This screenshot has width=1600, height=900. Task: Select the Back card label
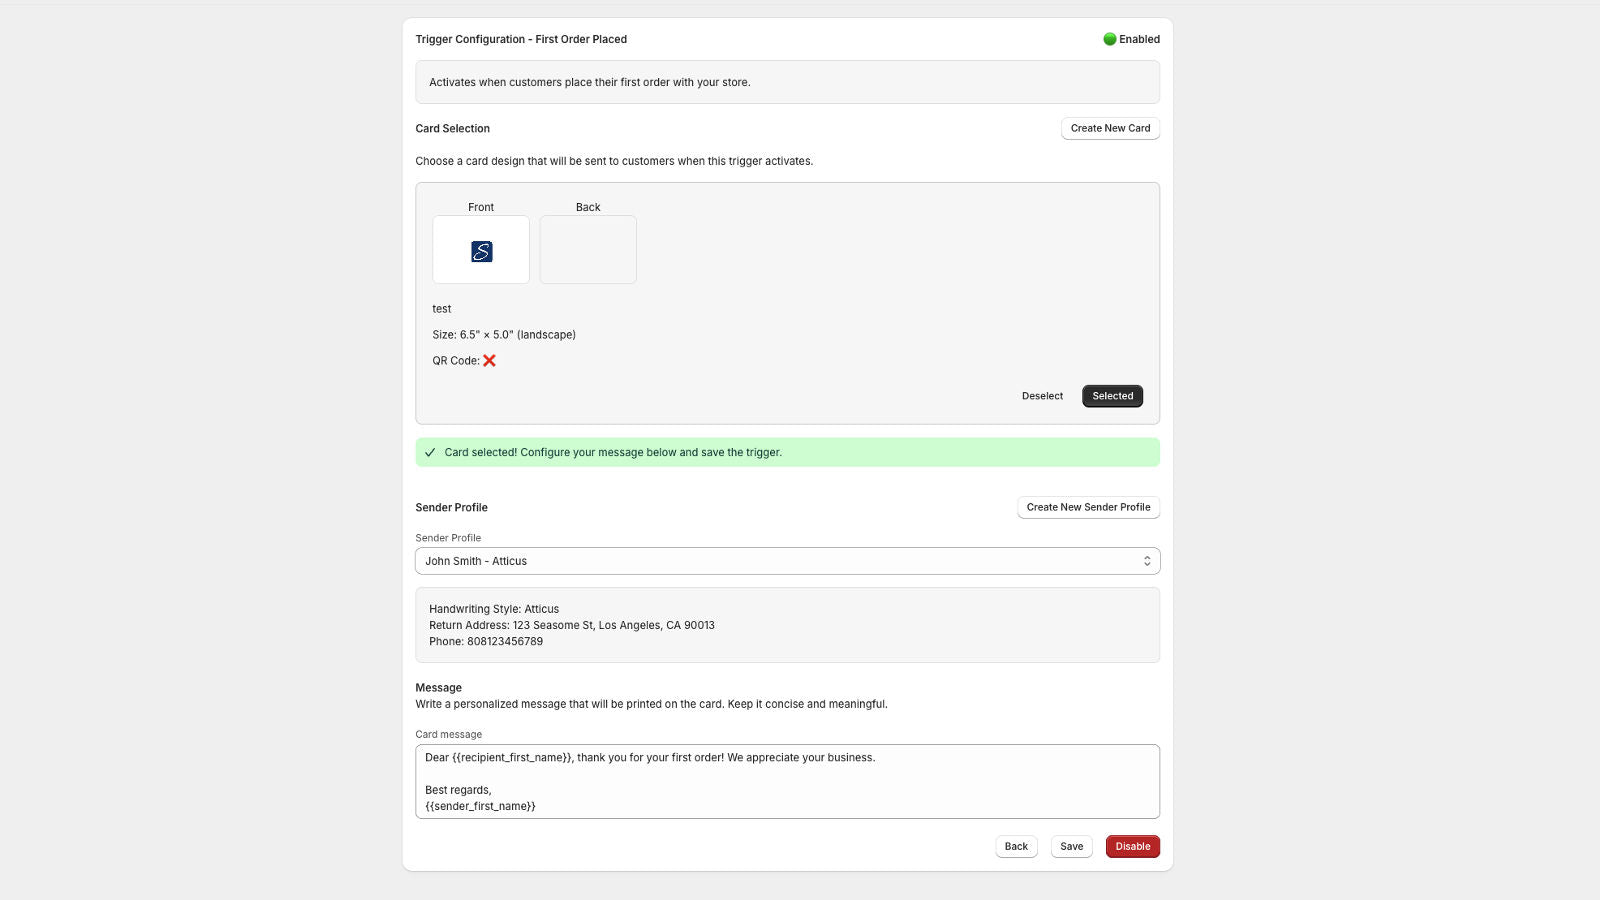[x=587, y=207]
